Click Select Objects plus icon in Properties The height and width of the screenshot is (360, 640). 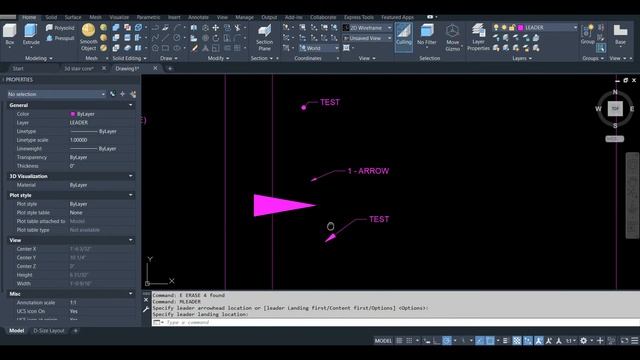(x=122, y=94)
